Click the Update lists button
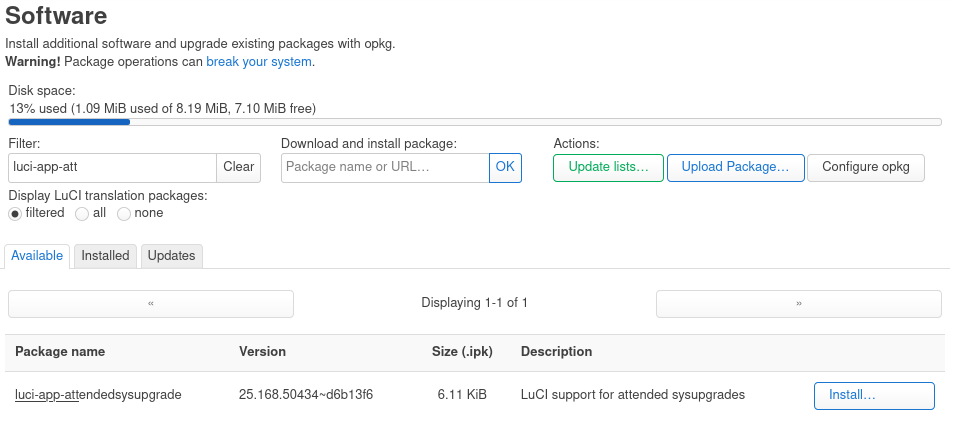Viewport: 956px width, 435px height. 608,168
